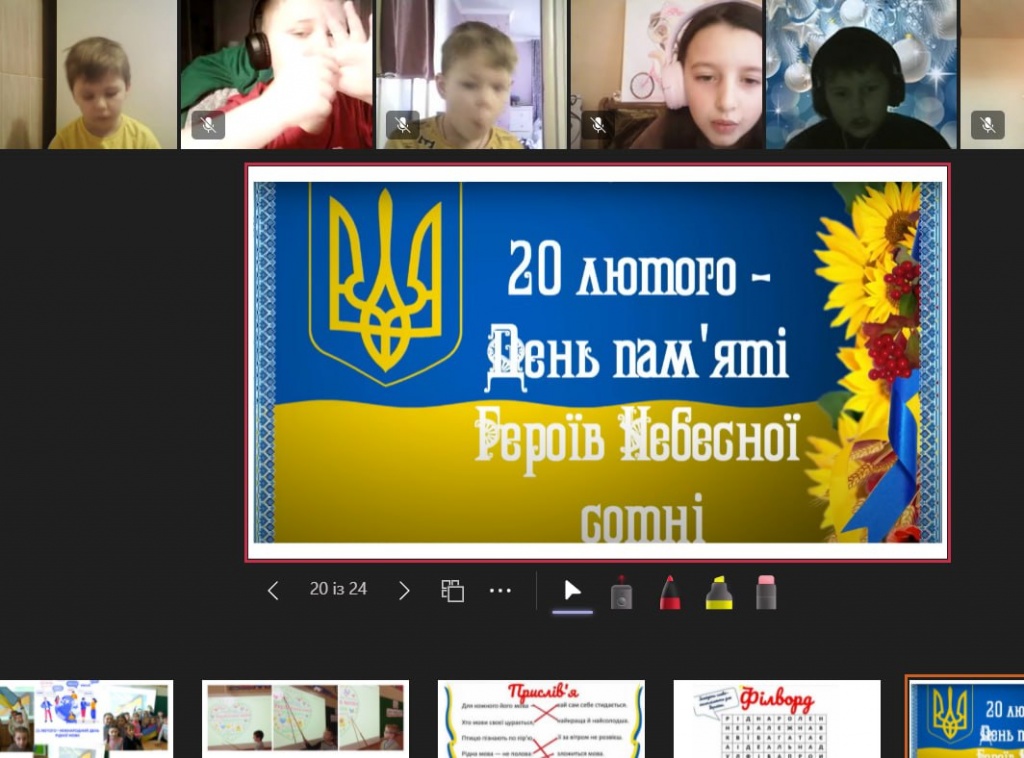The height and width of the screenshot is (758, 1024).
Task: Open the Філворд slide thumbnail
Action: pos(777,718)
